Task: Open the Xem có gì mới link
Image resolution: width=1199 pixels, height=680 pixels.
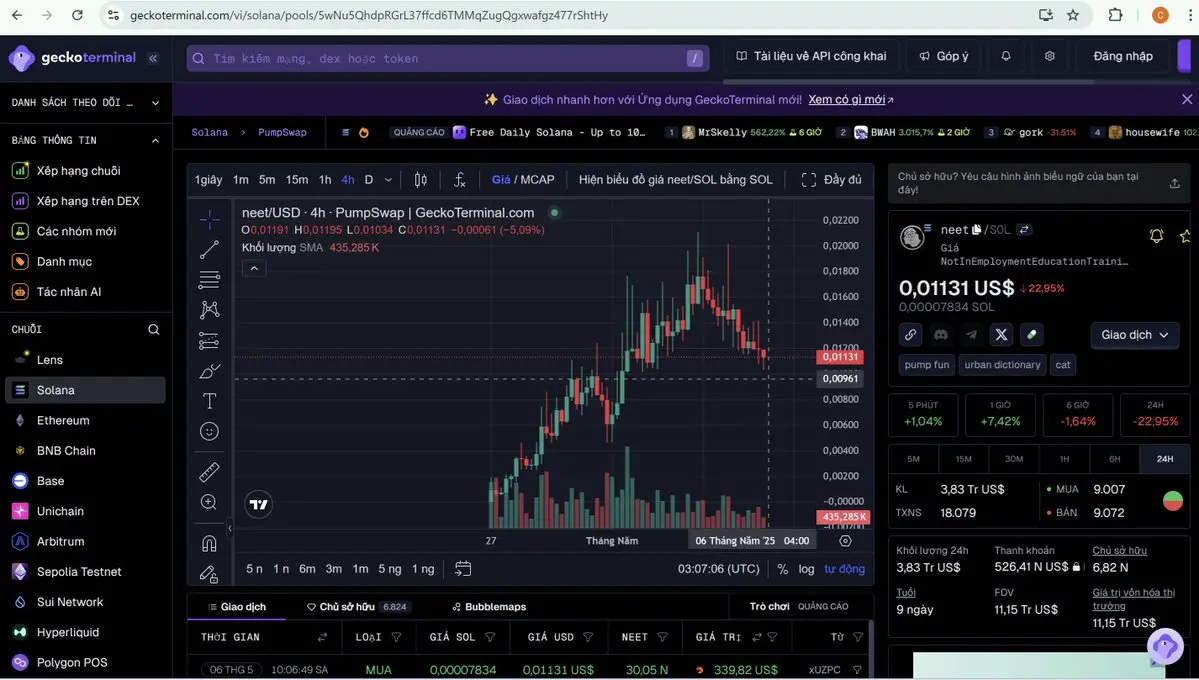Action: (850, 99)
